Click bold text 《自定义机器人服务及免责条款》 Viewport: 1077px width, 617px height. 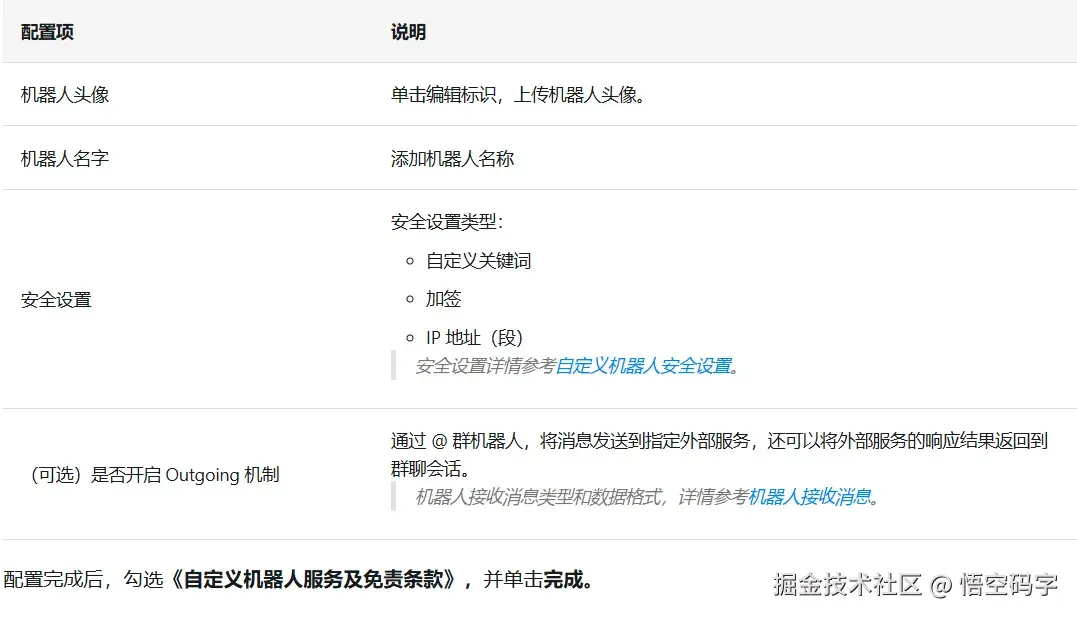[312, 580]
